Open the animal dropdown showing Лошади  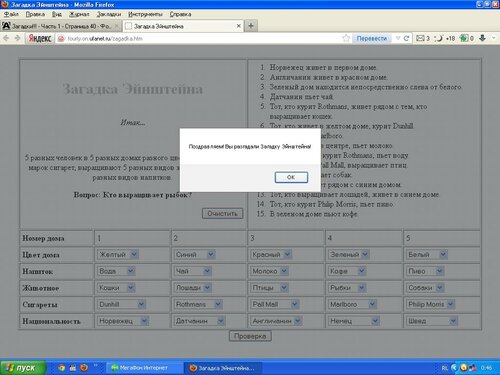coord(193,288)
